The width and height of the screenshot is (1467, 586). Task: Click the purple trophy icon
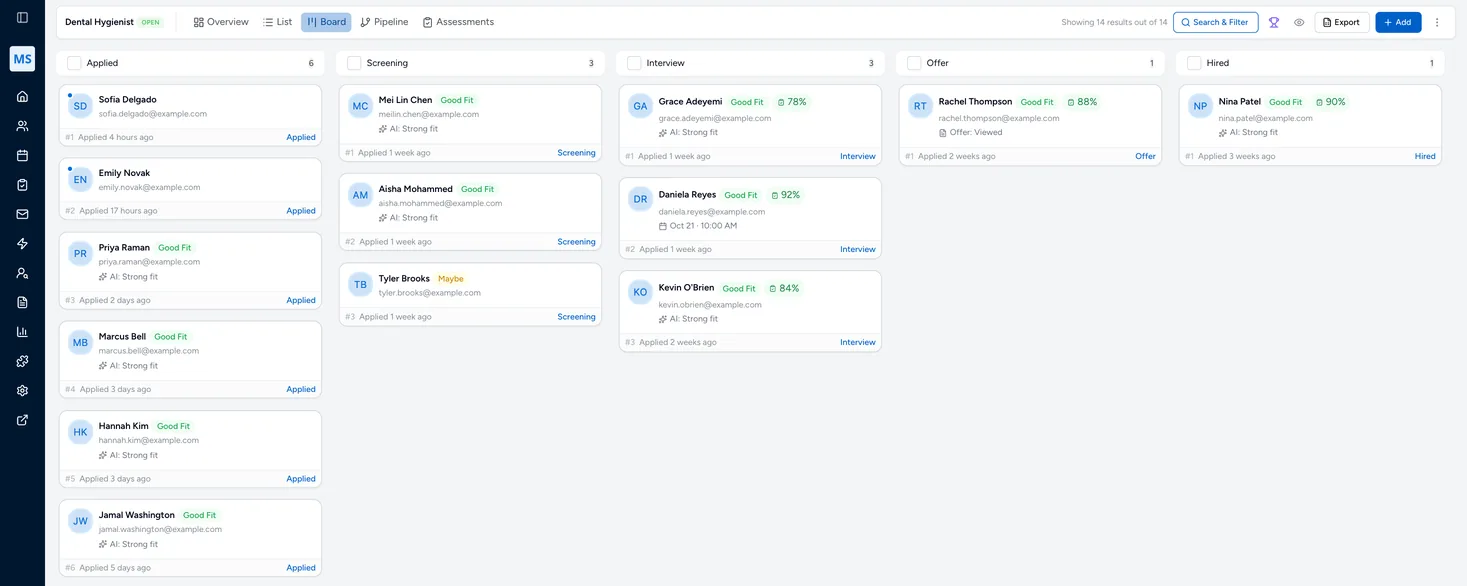coord(1274,22)
